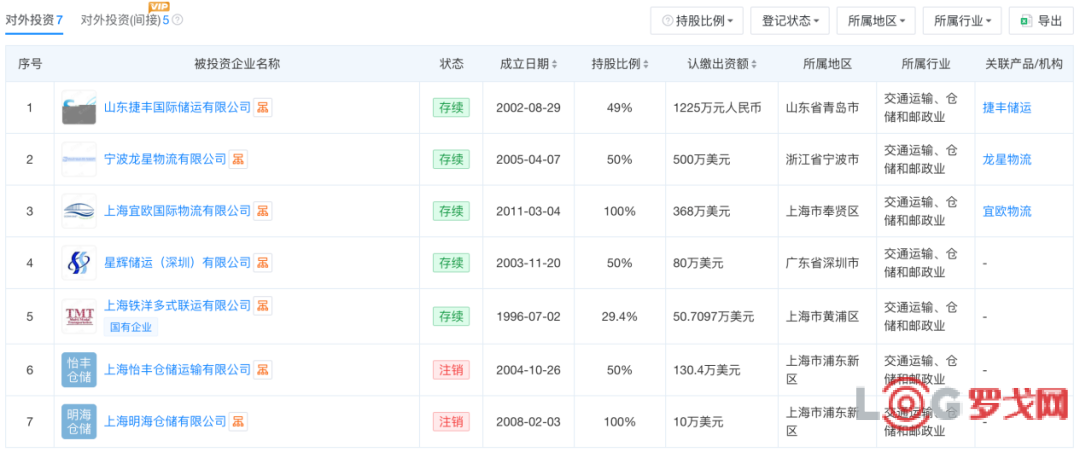Click equity structure icon beside 上海明海仓储有限公司
This screenshot has height=458, width=1080.
238,421
